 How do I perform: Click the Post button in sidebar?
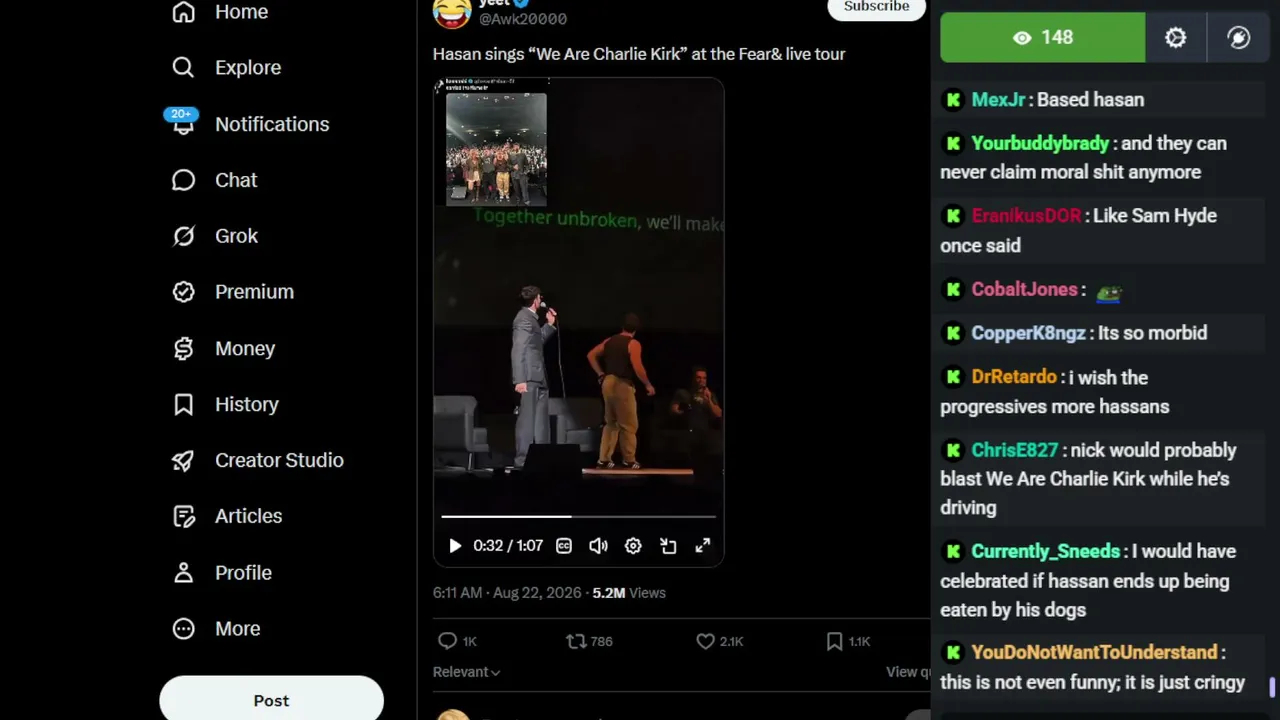271,700
